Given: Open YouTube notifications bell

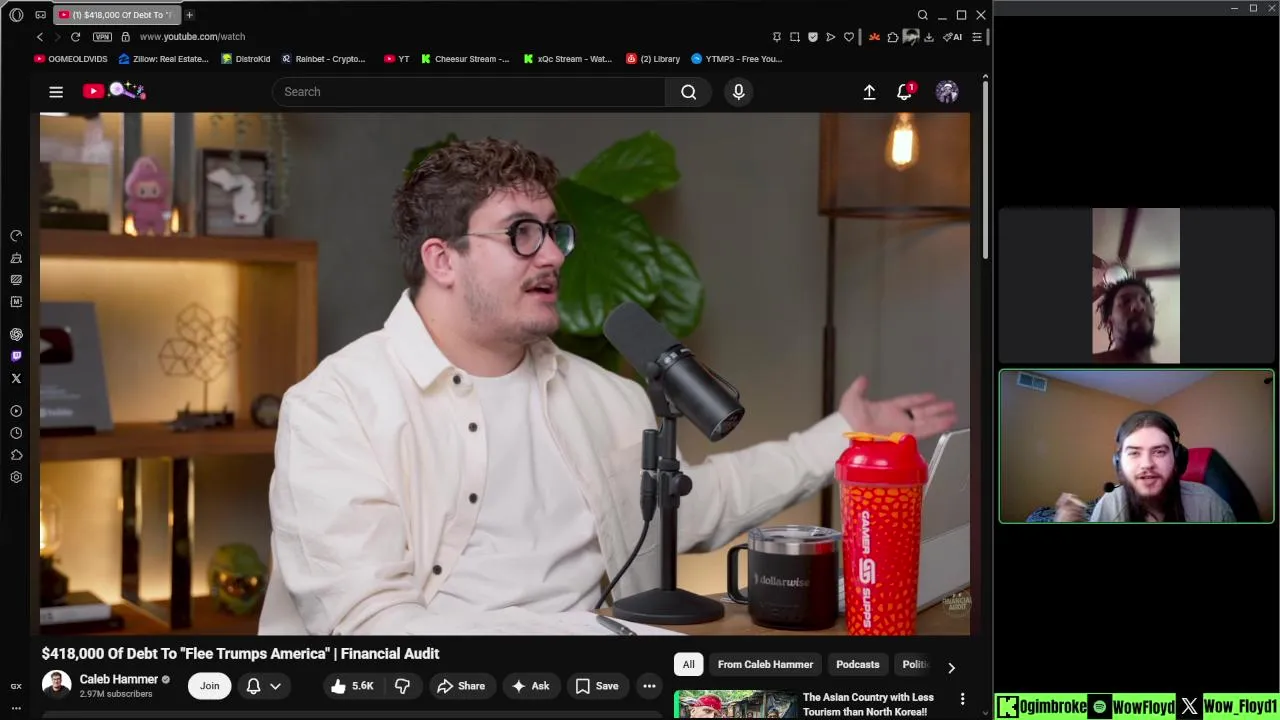Looking at the screenshot, I should pos(905,92).
